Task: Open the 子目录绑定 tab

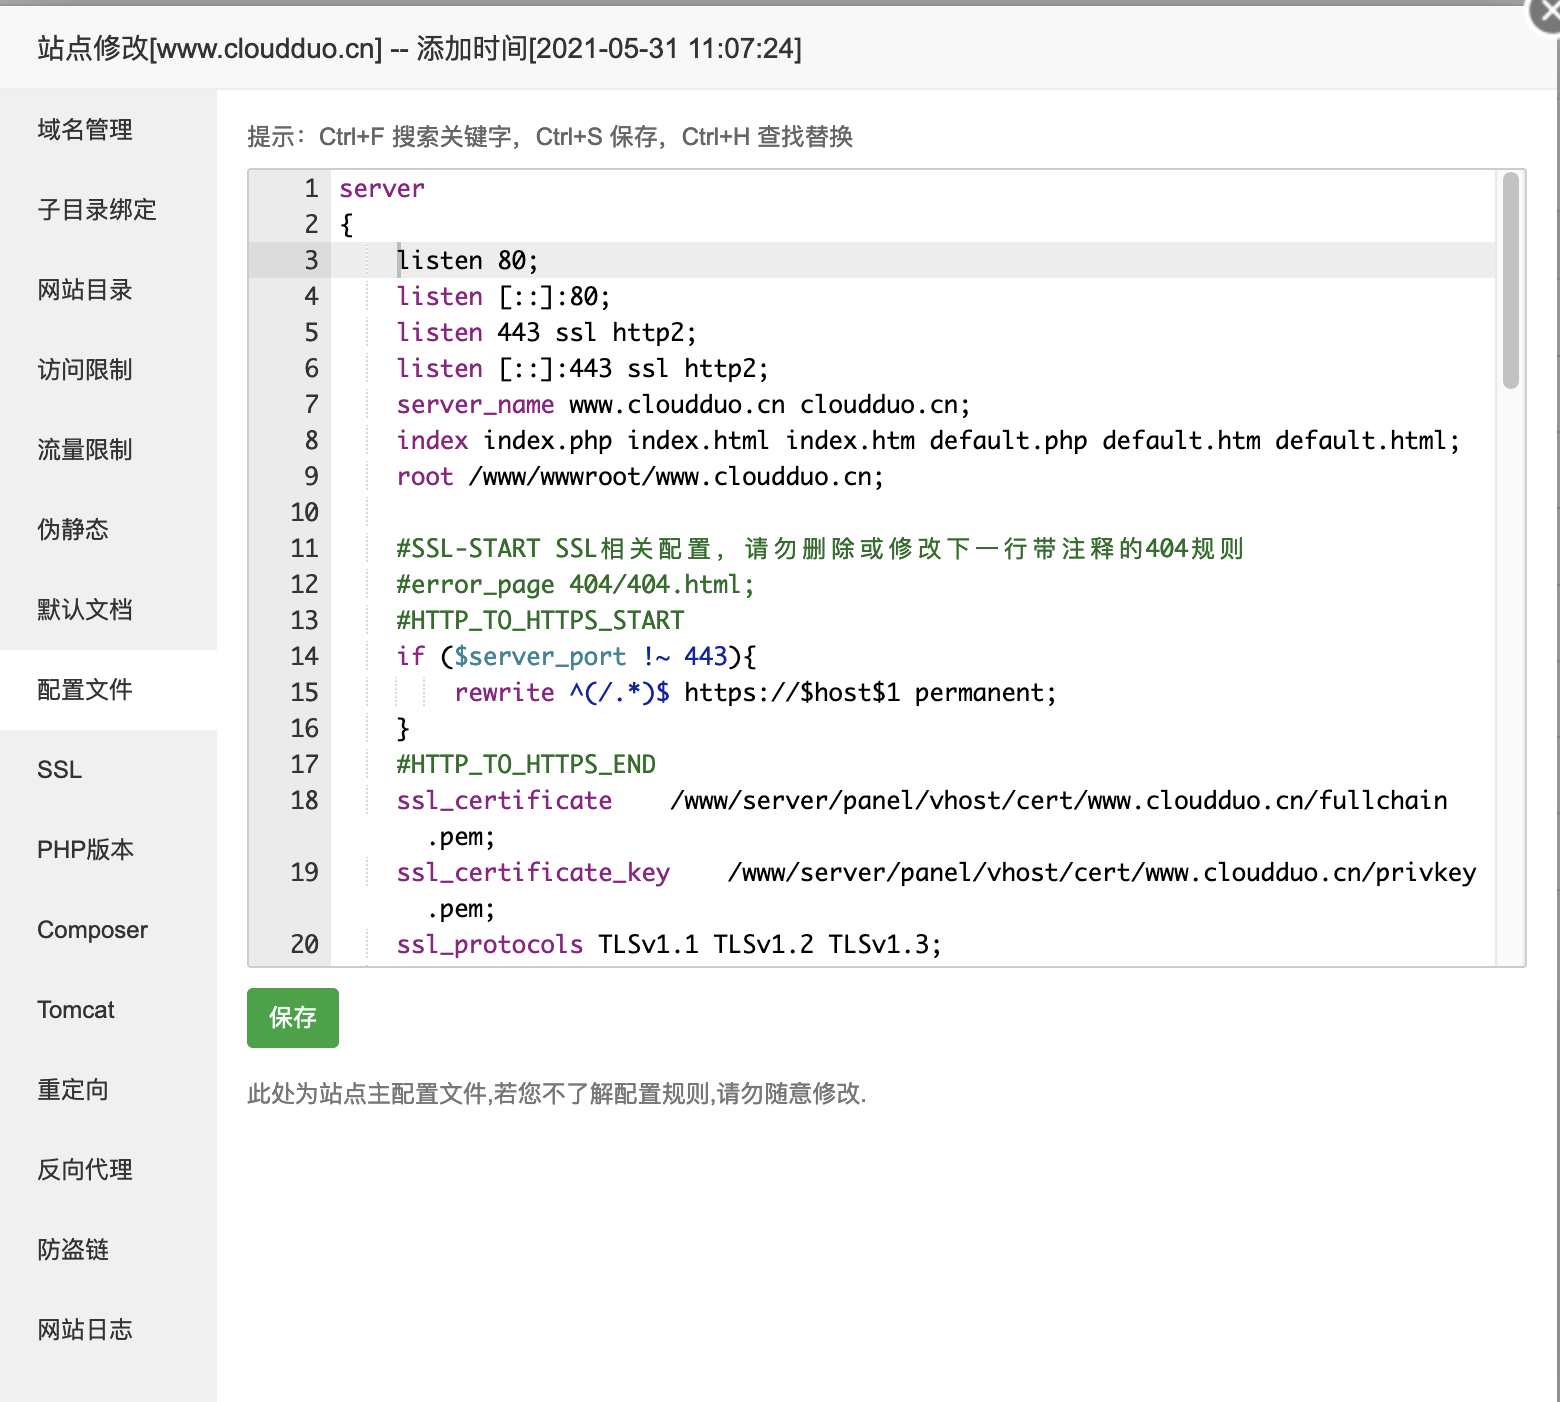Action: [x=108, y=210]
